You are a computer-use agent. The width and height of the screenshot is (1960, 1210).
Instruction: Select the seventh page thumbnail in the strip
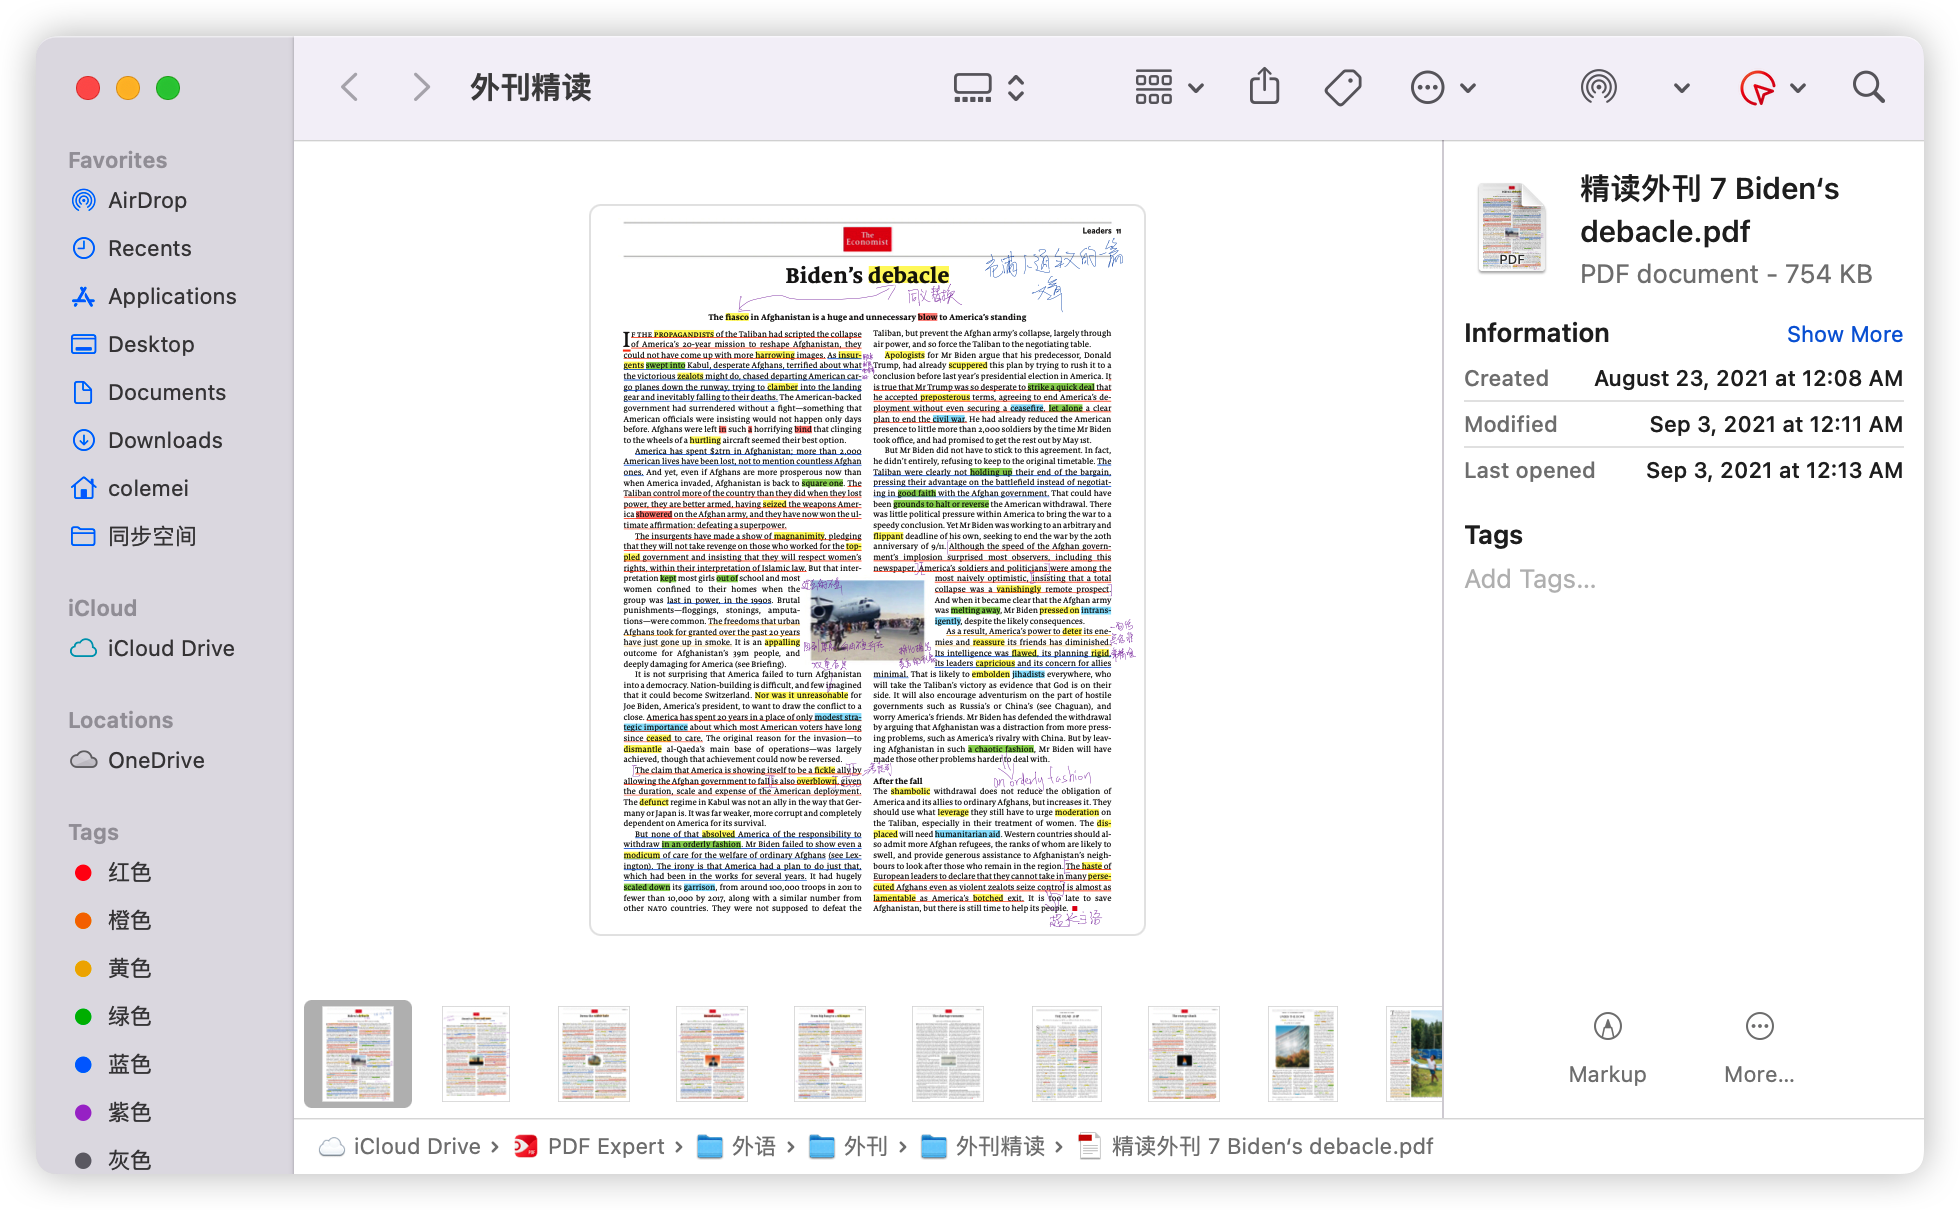[x=1066, y=1054]
